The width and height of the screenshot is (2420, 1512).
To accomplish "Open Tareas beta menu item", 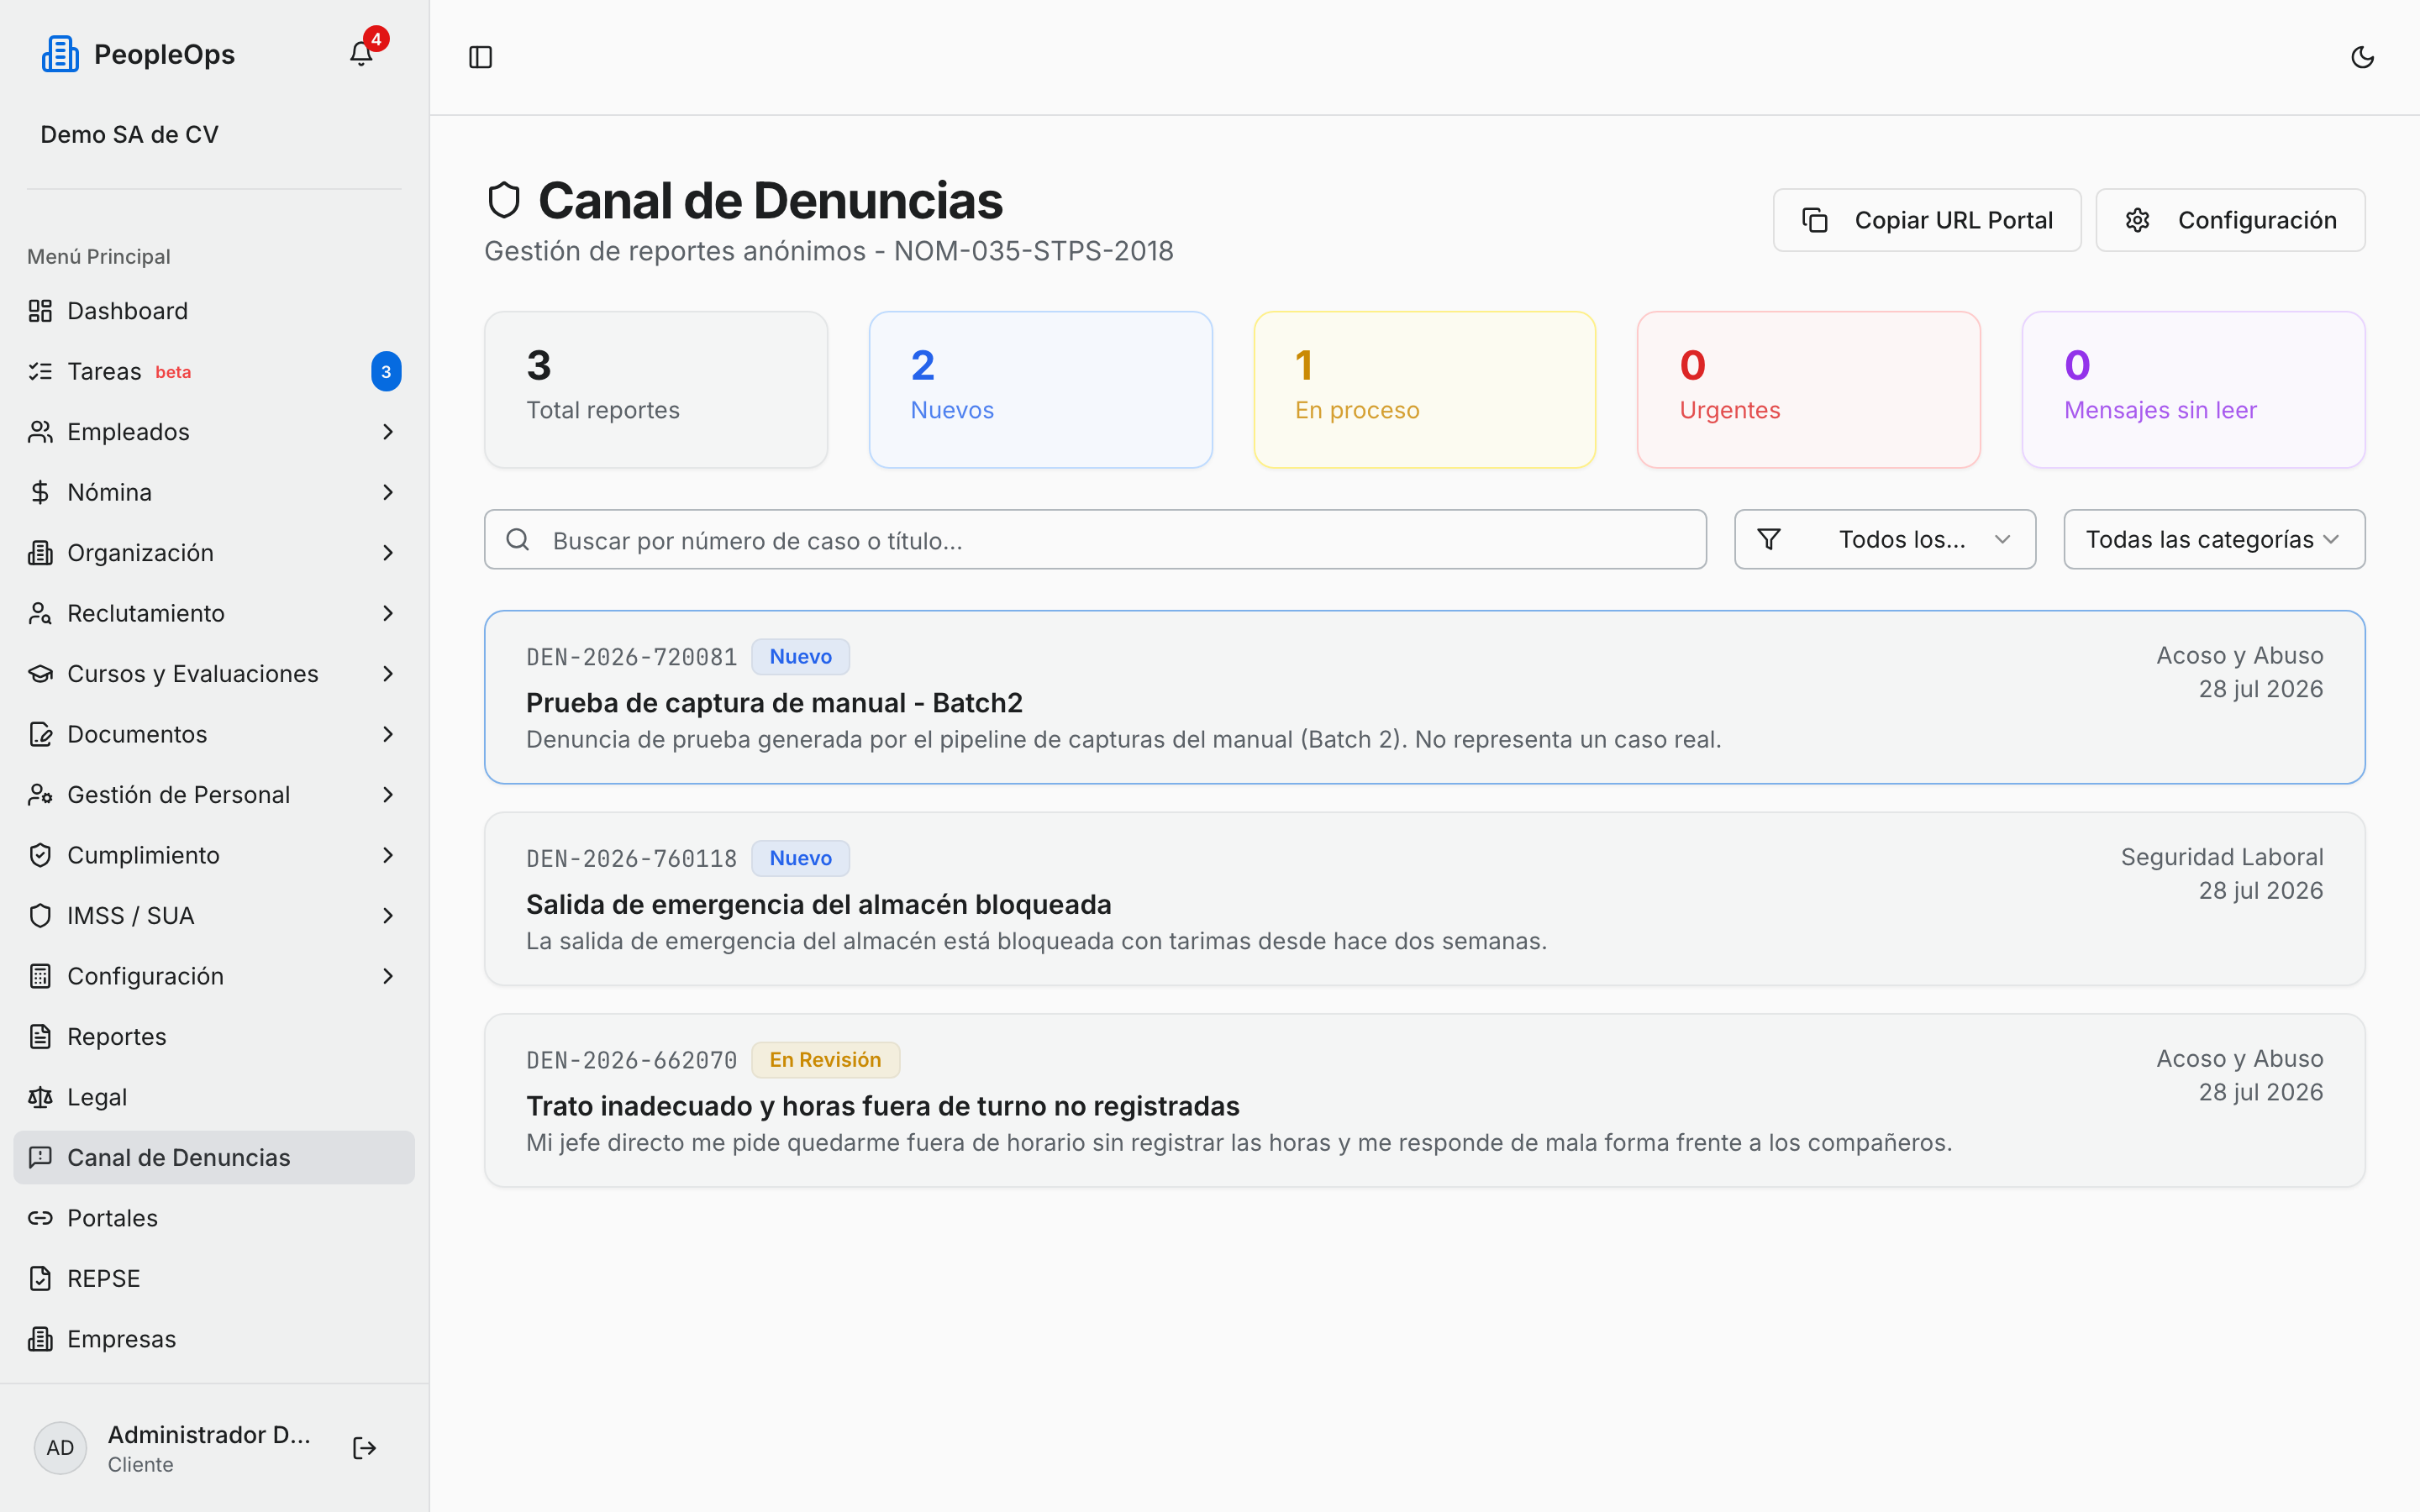I will pos(214,372).
